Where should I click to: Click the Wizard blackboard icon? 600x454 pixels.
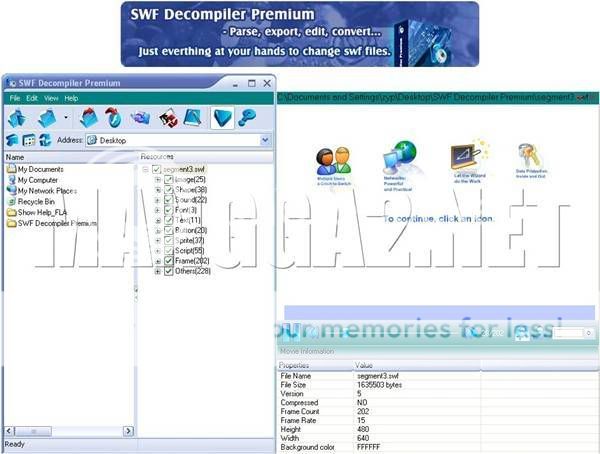(x=470, y=156)
